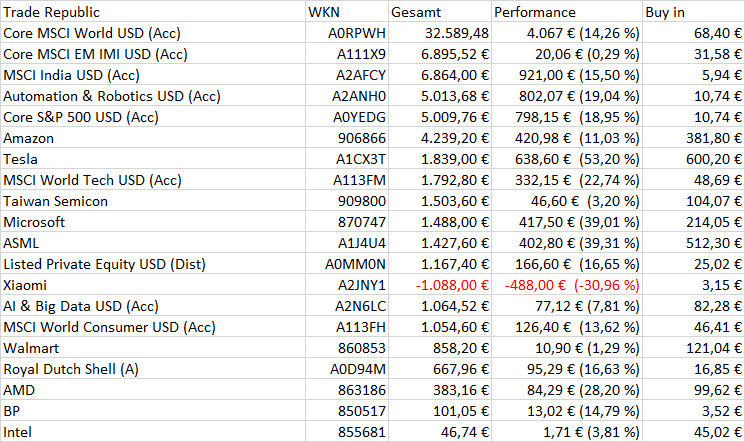Select the Walmart Gesamt value 858,20 €
This screenshot has height=442, width=745.
click(449, 348)
